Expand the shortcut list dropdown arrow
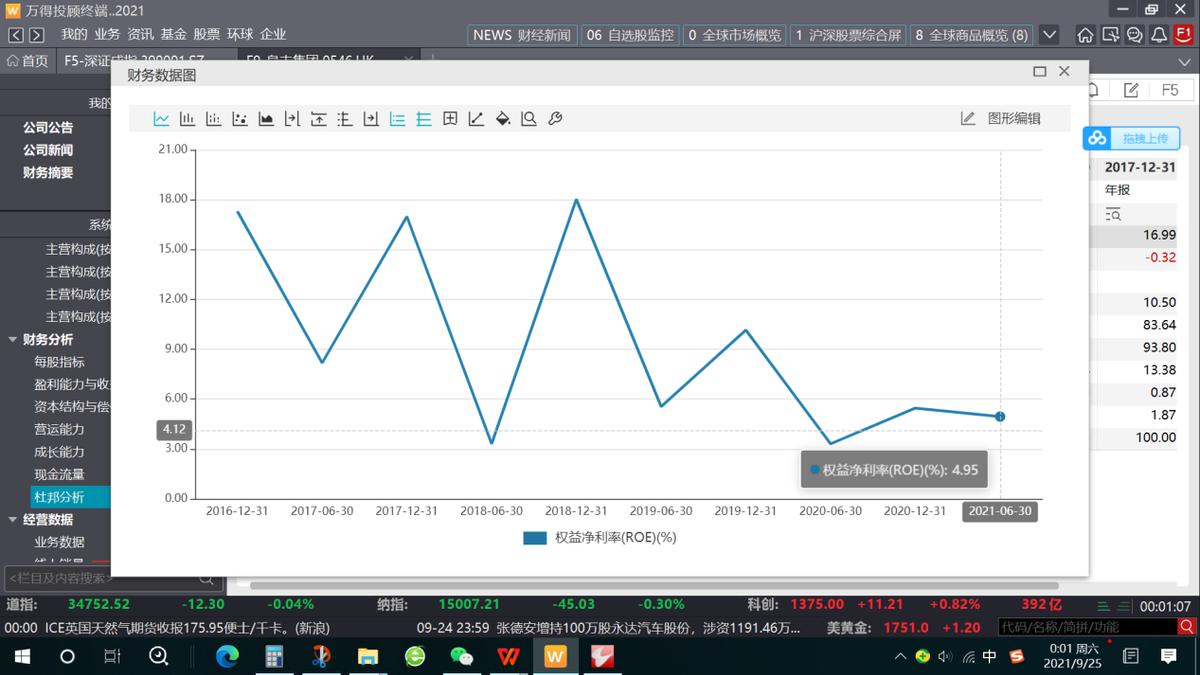Image resolution: width=1200 pixels, height=675 pixels. (x=1049, y=35)
